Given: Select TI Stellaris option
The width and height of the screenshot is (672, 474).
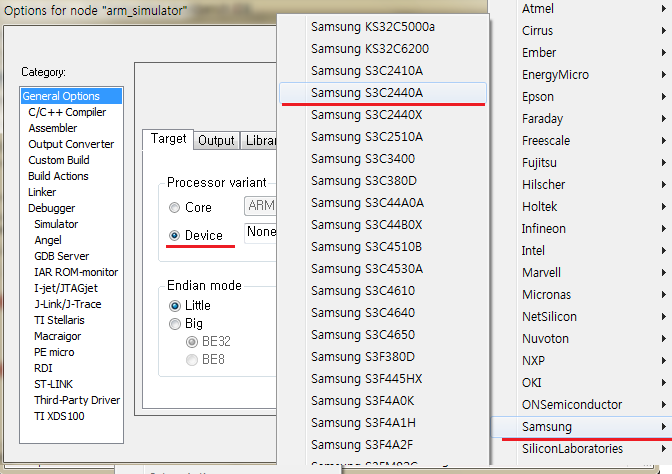Looking at the screenshot, I should pyautogui.click(x=59, y=320).
